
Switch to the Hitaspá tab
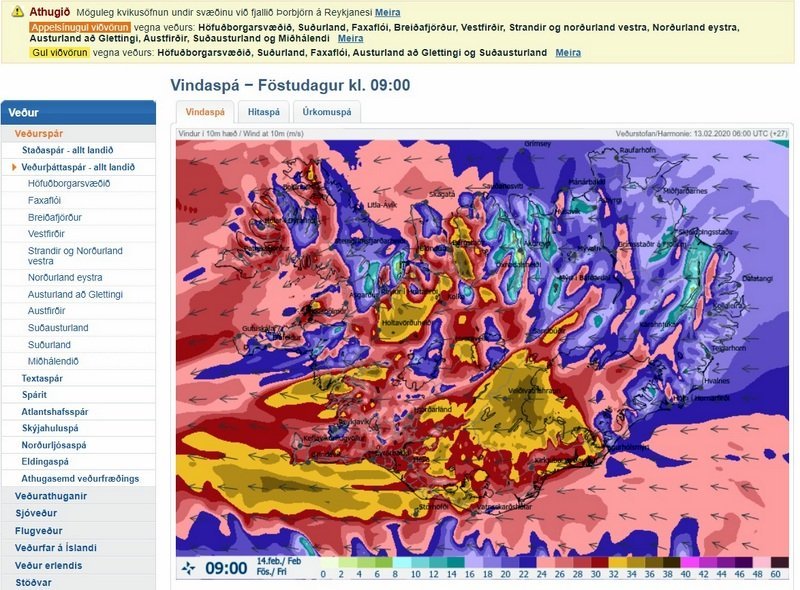point(264,112)
